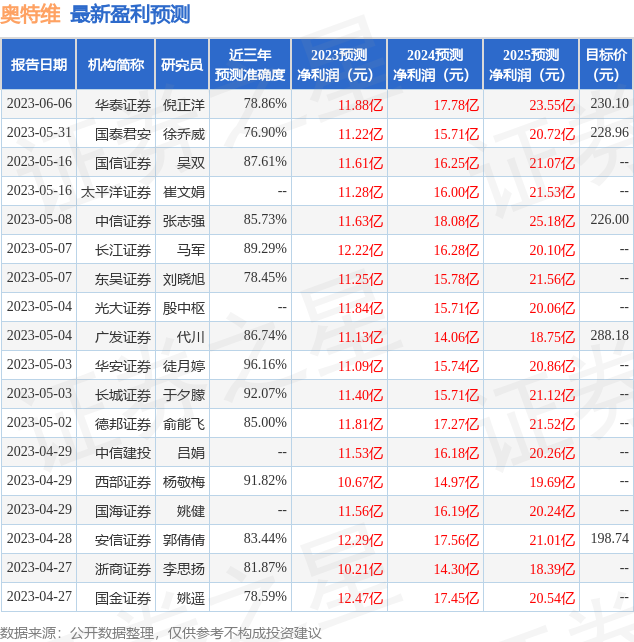Select the 研究员 column header
The height and width of the screenshot is (642, 634).
point(182,64)
